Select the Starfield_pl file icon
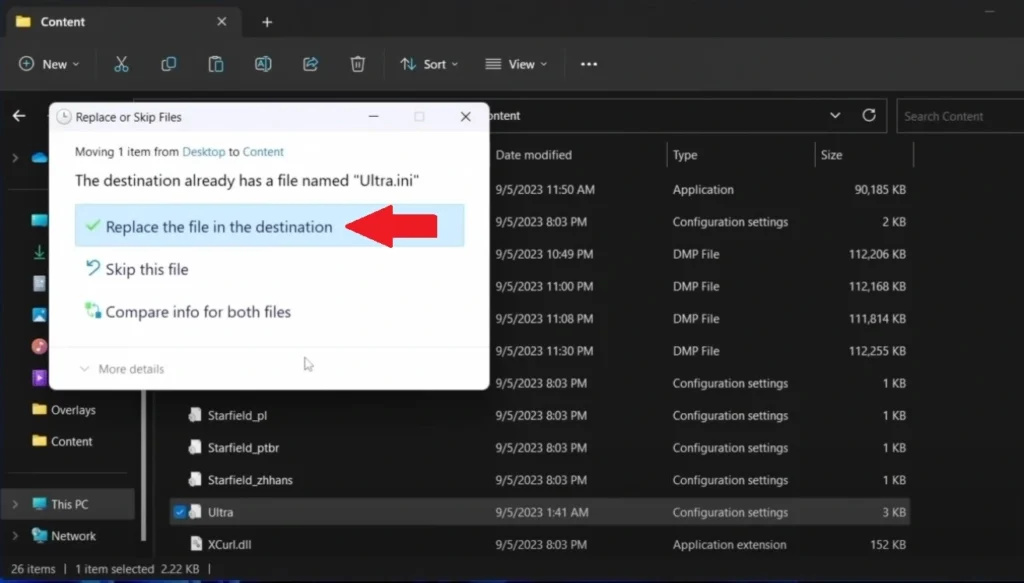 click(195, 415)
